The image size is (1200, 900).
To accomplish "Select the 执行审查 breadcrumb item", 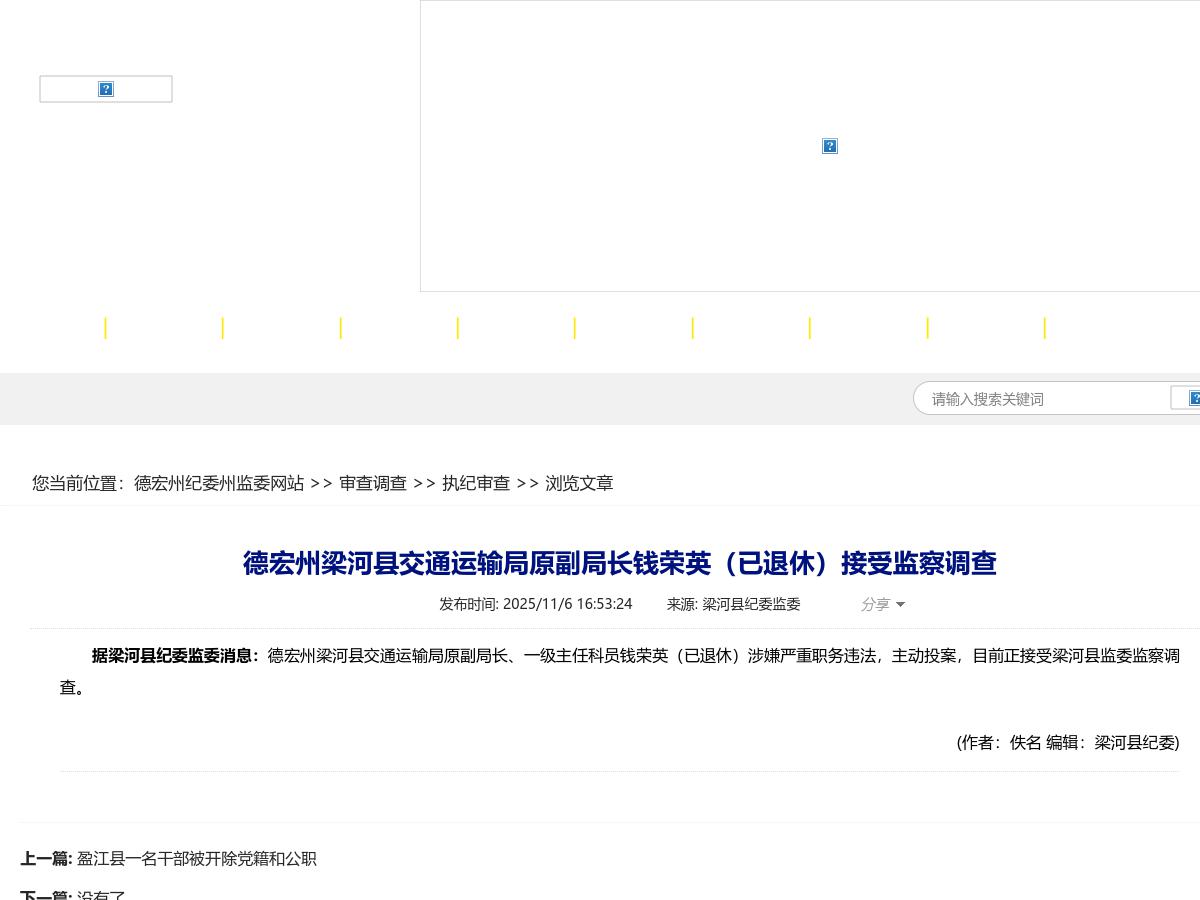I will [476, 483].
